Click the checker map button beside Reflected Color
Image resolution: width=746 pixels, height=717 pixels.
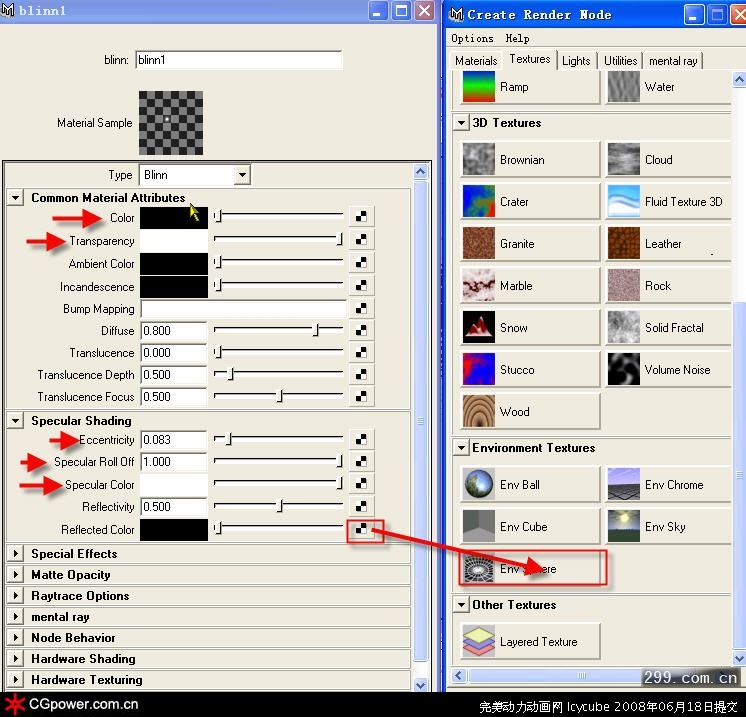(361, 529)
